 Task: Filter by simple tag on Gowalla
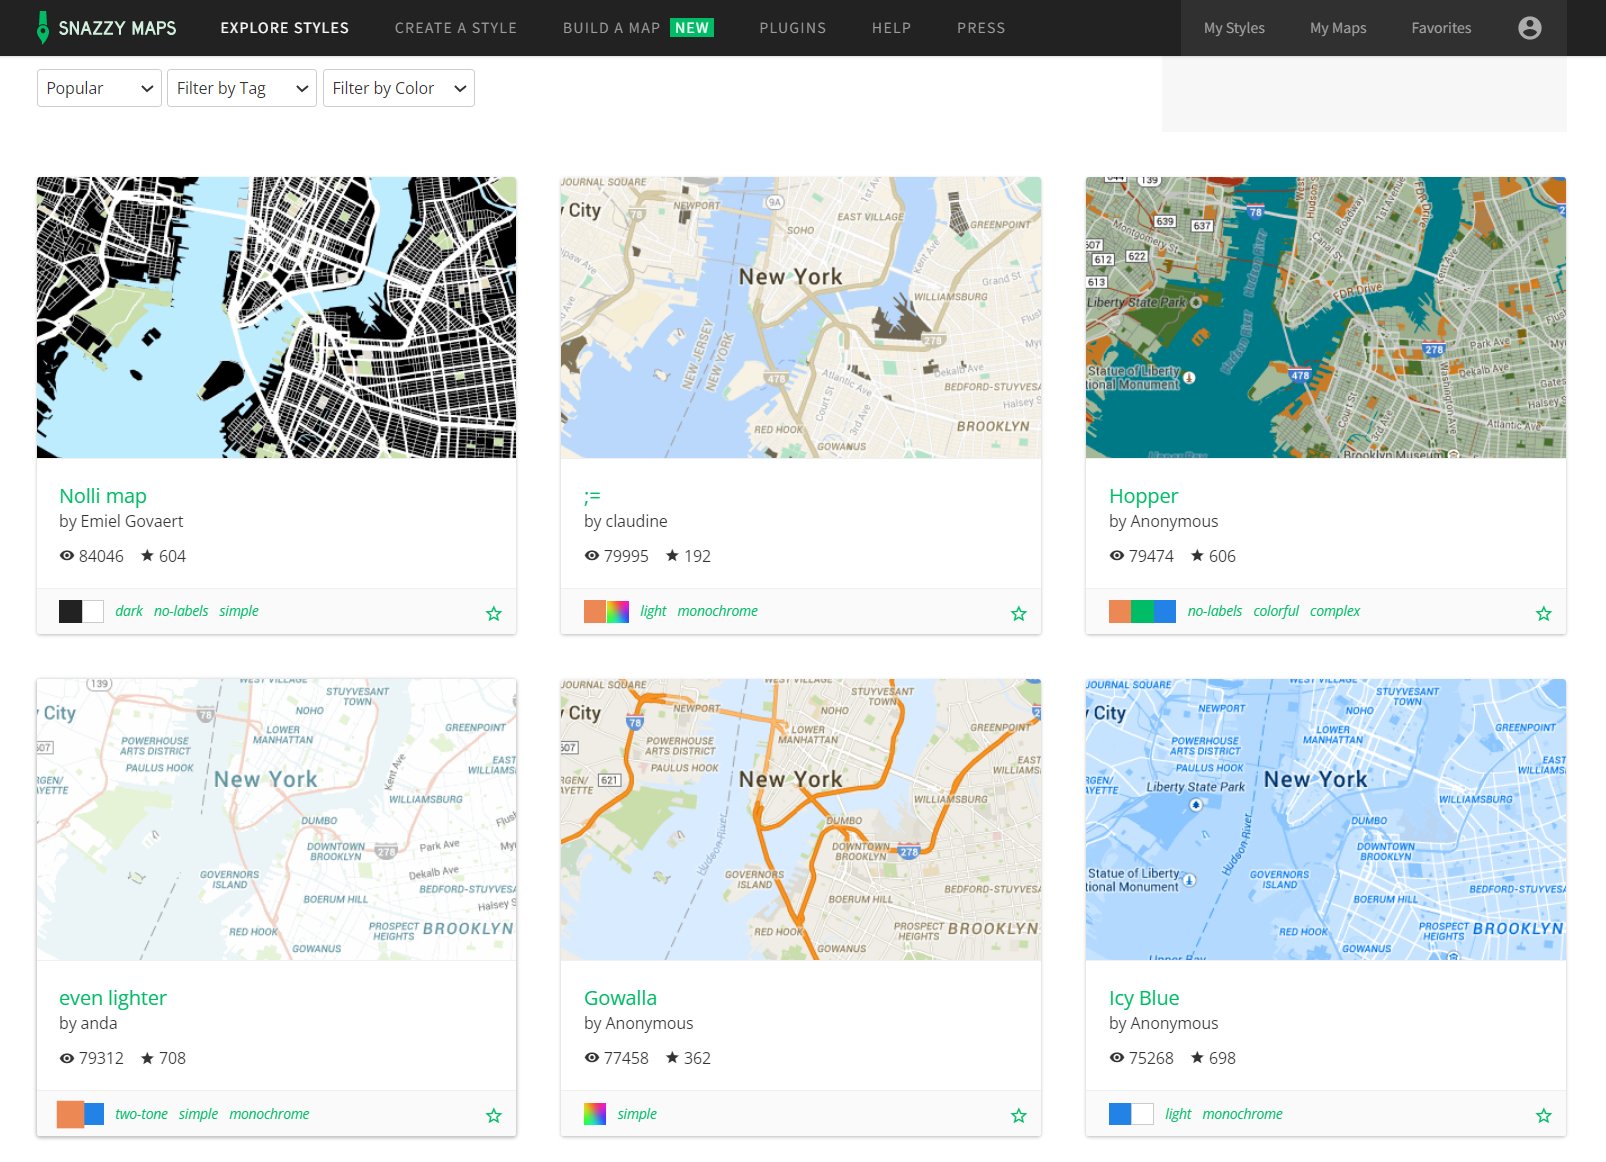pos(637,1113)
